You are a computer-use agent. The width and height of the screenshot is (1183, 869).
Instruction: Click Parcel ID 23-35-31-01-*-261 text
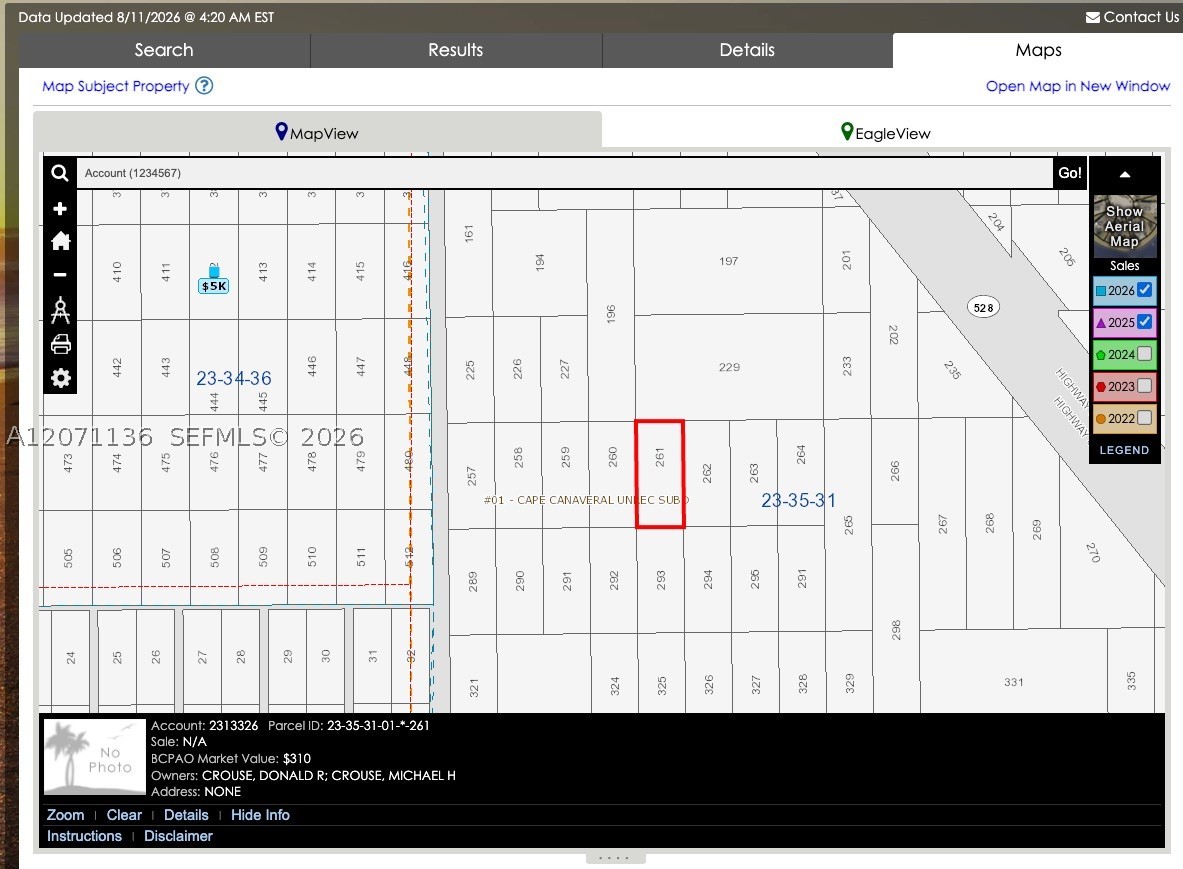click(x=349, y=726)
